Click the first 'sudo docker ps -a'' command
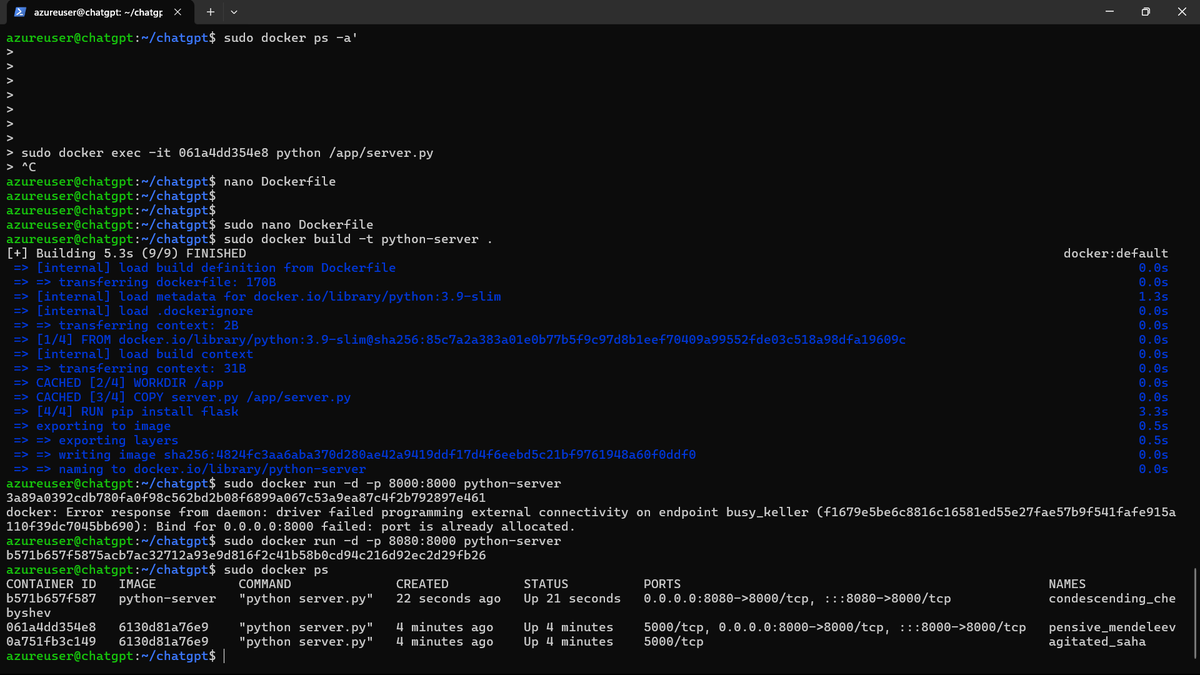This screenshot has width=1200, height=675. pyautogui.click(x=291, y=38)
